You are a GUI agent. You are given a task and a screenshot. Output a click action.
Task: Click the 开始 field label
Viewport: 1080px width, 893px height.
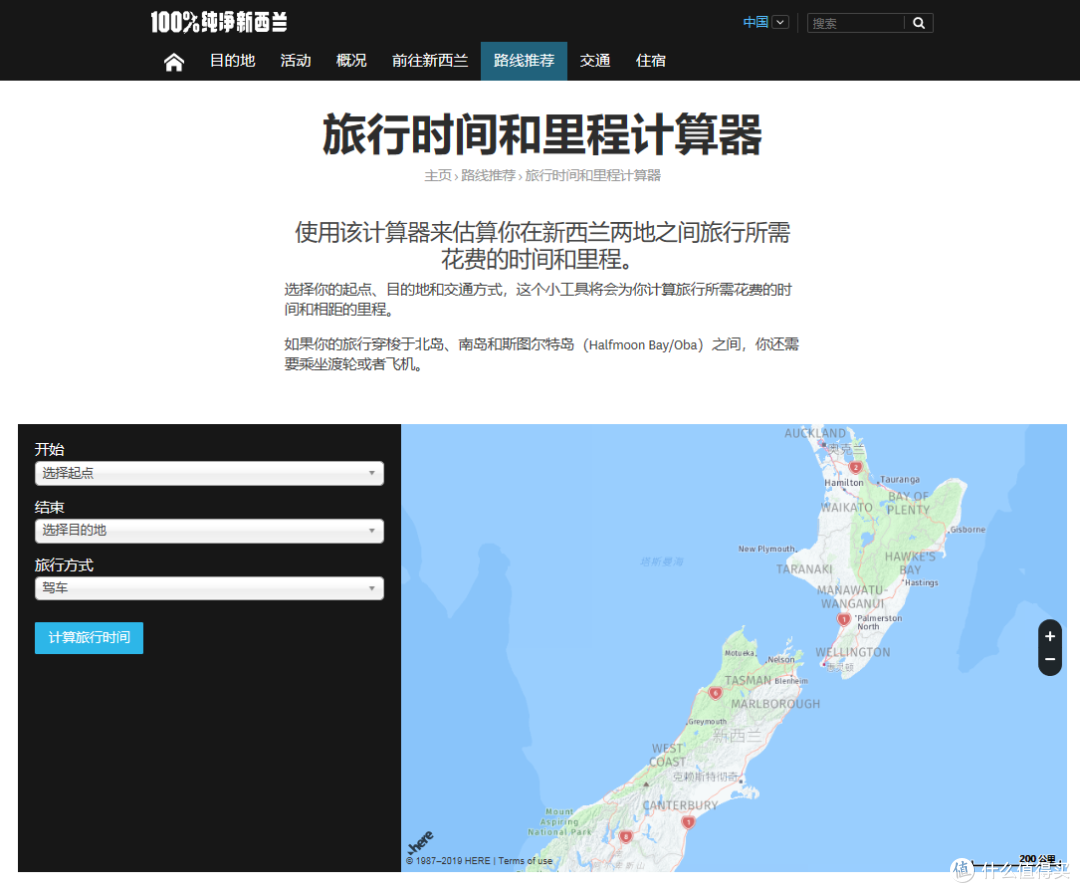point(50,450)
